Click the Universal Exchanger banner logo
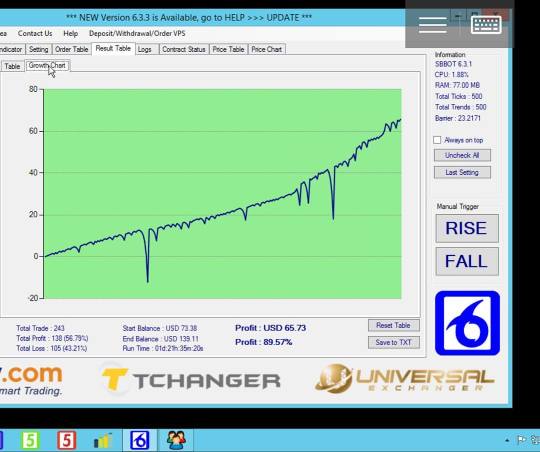Viewport: 540px width, 452px height. pyautogui.click(x=404, y=379)
